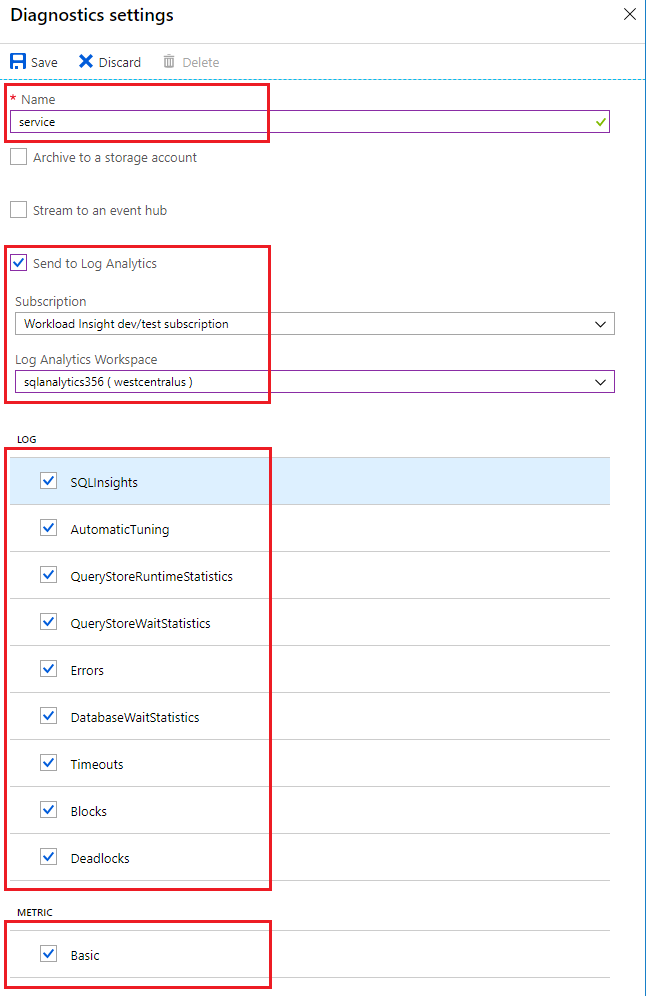646x996 pixels.
Task: Disable Send to Log Analytics
Action: pos(17,262)
